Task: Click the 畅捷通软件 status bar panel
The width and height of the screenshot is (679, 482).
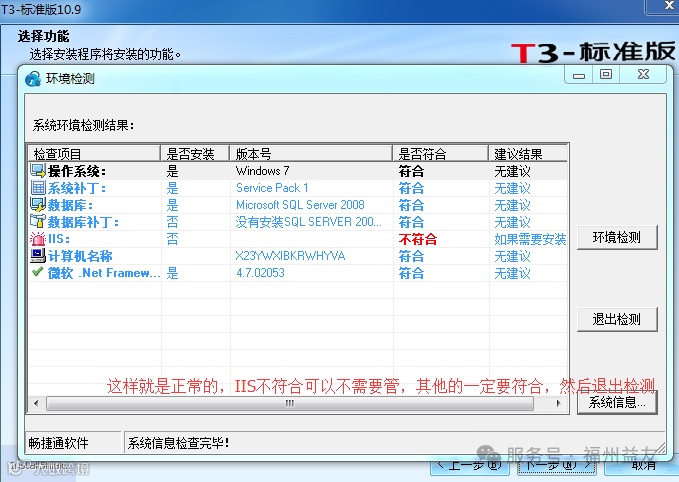Action: tap(73, 443)
